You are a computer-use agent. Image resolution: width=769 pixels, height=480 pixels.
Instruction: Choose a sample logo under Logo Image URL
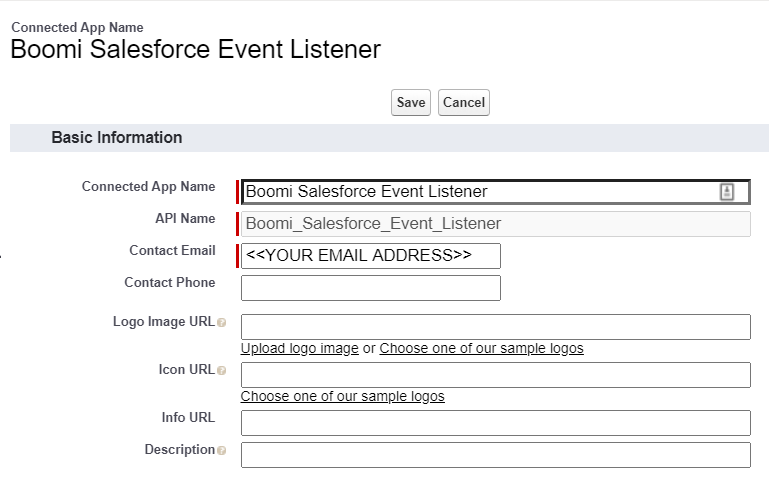point(481,349)
